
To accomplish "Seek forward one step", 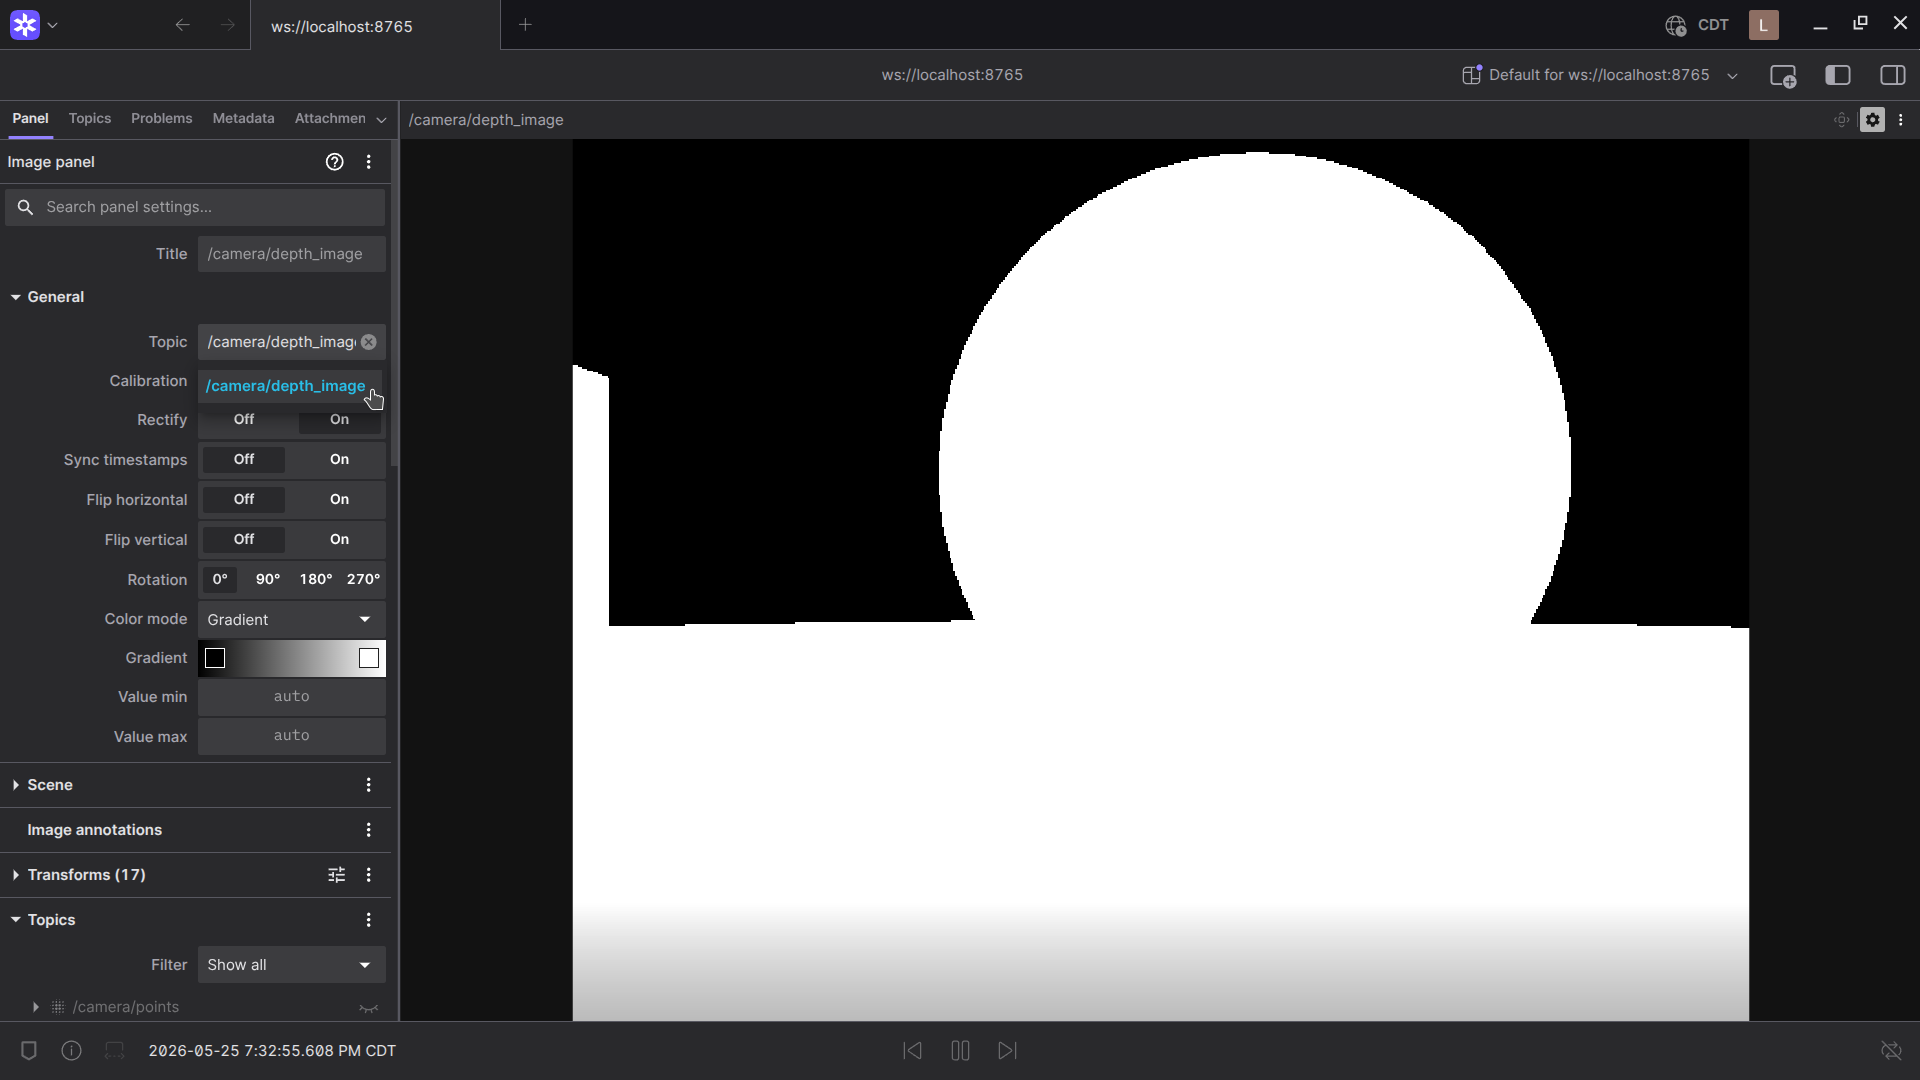I will click(1007, 1050).
